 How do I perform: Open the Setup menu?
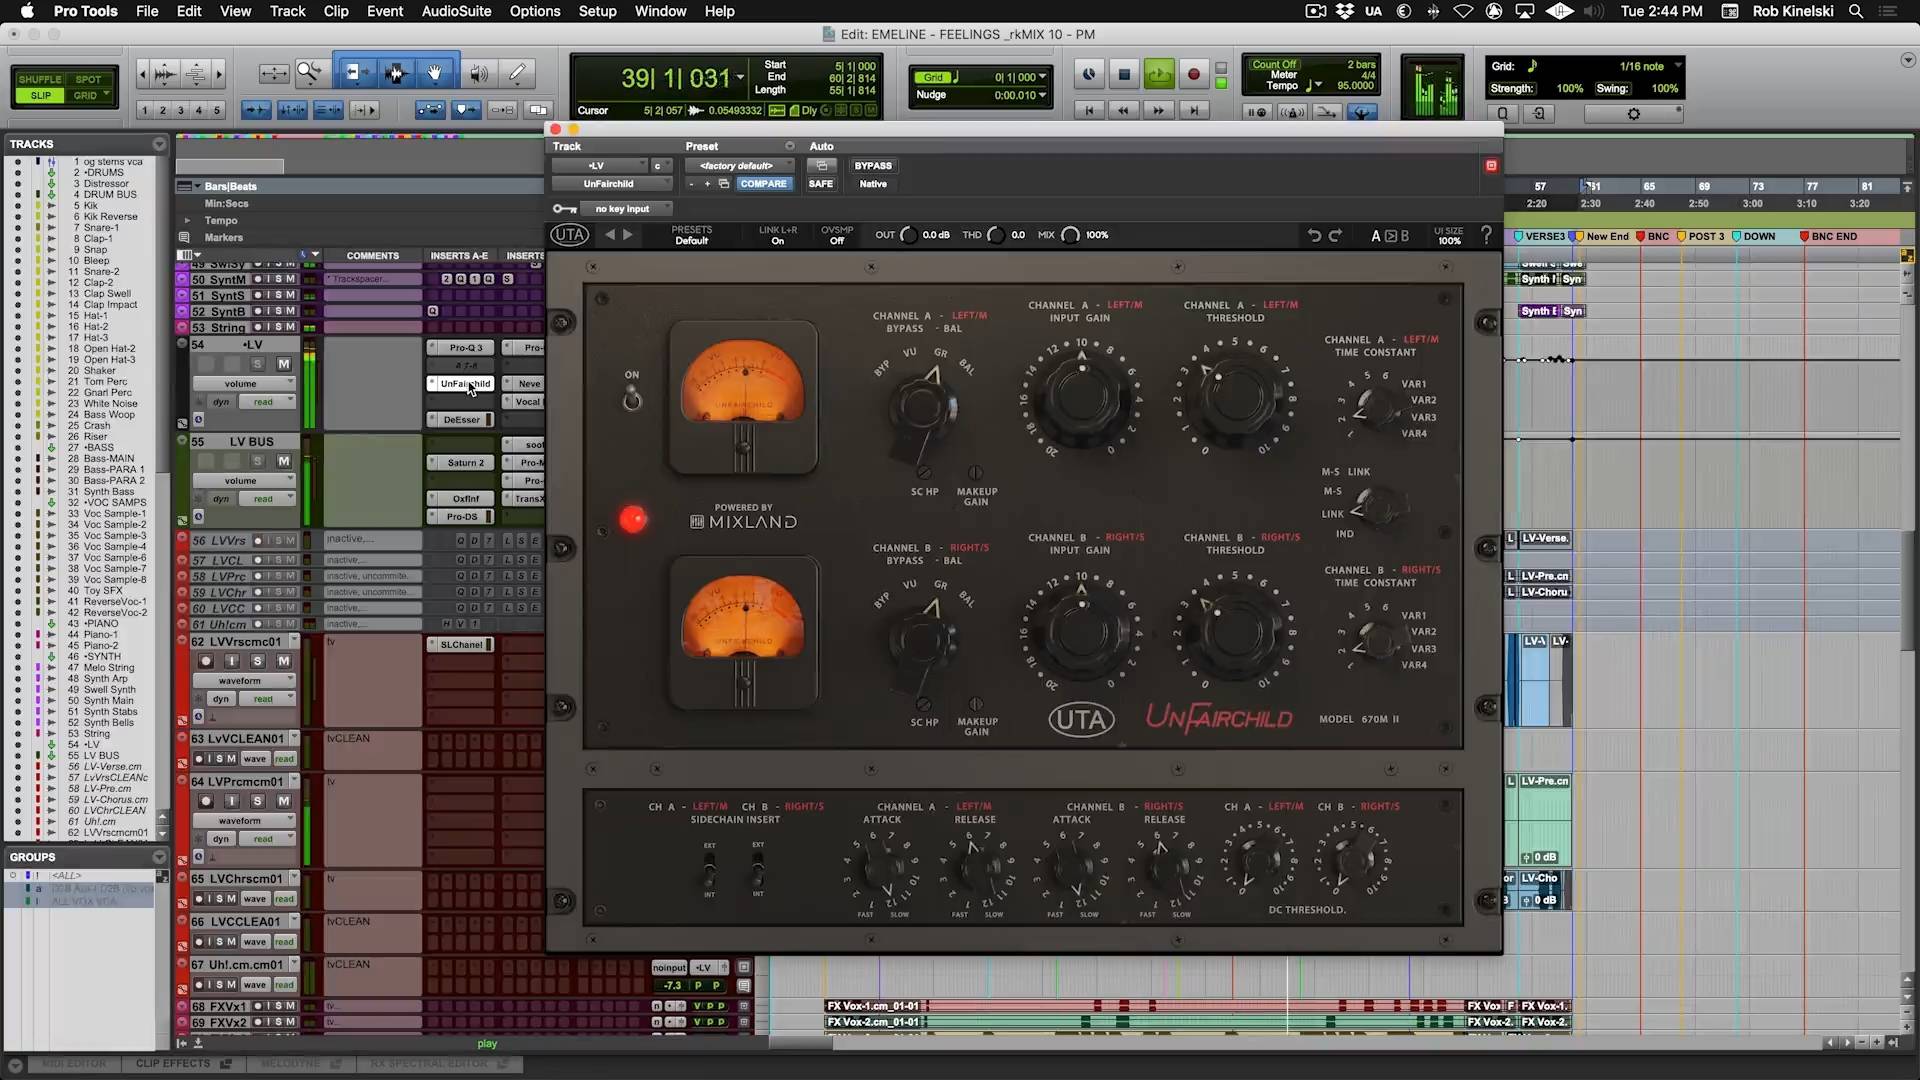(x=597, y=11)
